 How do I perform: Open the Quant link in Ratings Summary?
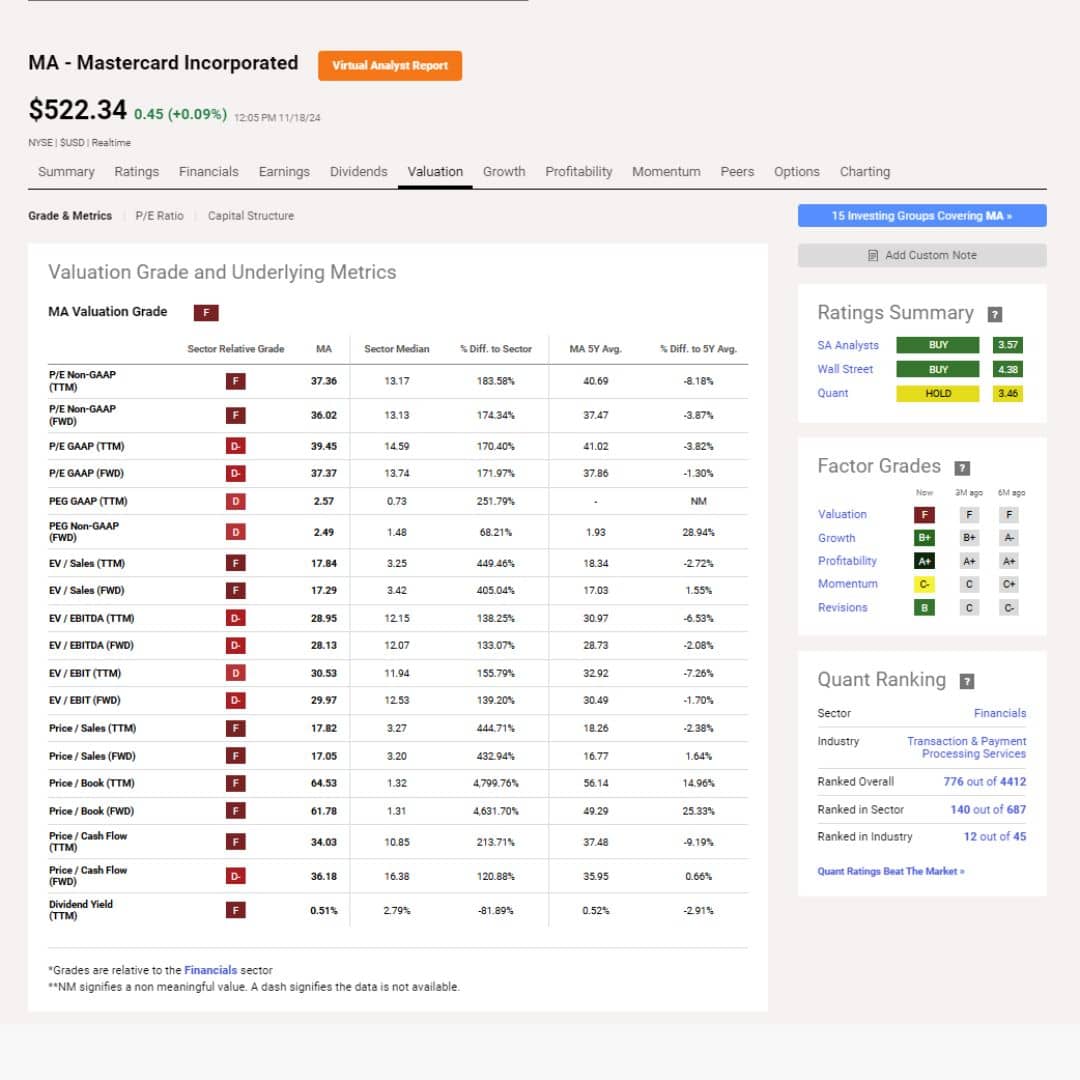pyautogui.click(x=833, y=393)
